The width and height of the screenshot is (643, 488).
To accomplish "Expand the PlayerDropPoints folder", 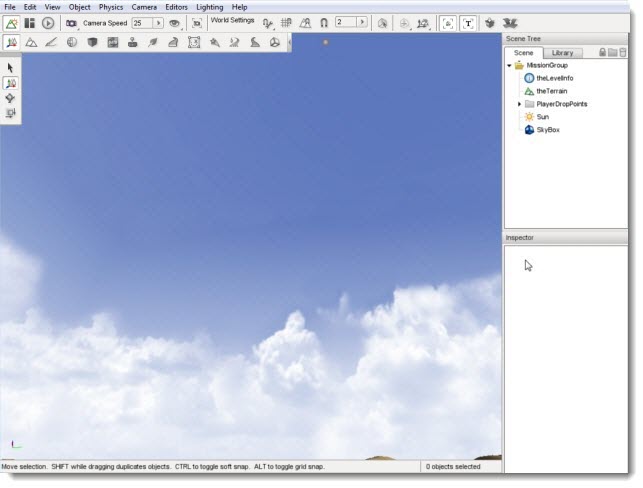I will pyautogui.click(x=520, y=104).
